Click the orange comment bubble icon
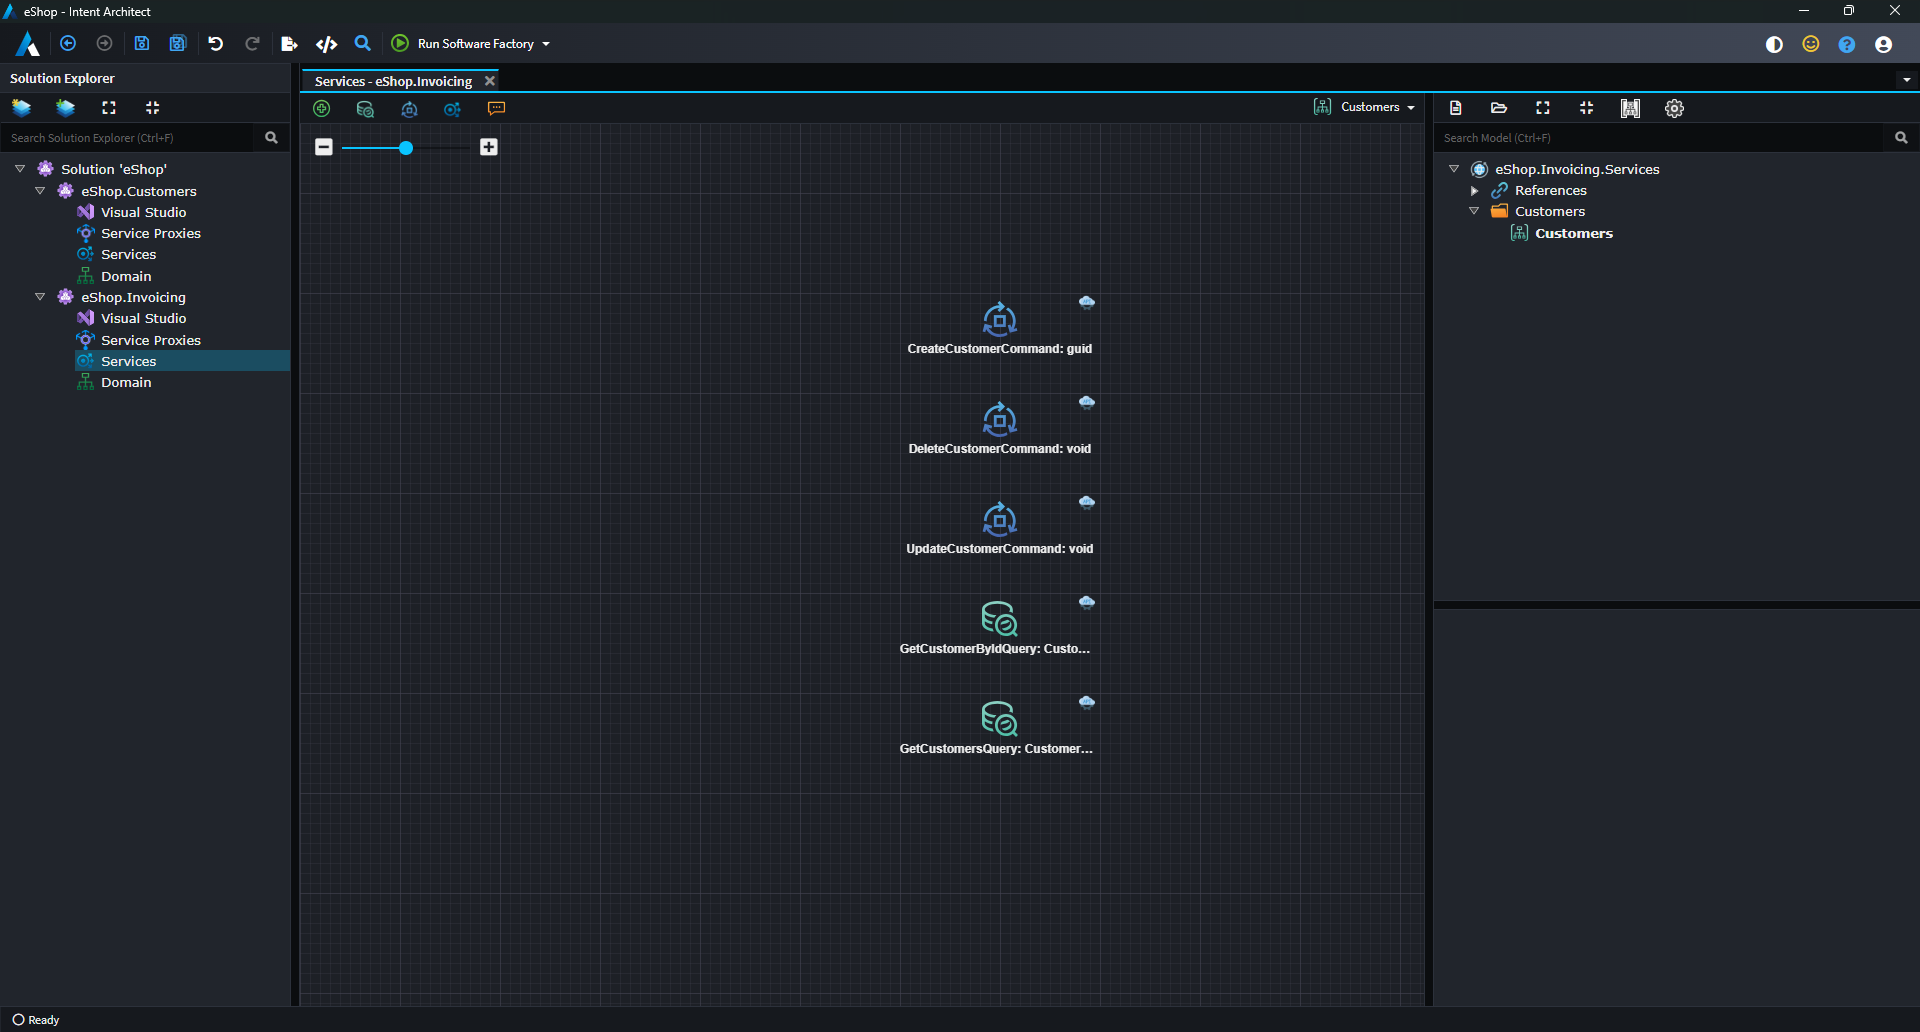The width and height of the screenshot is (1920, 1032). pos(496,109)
